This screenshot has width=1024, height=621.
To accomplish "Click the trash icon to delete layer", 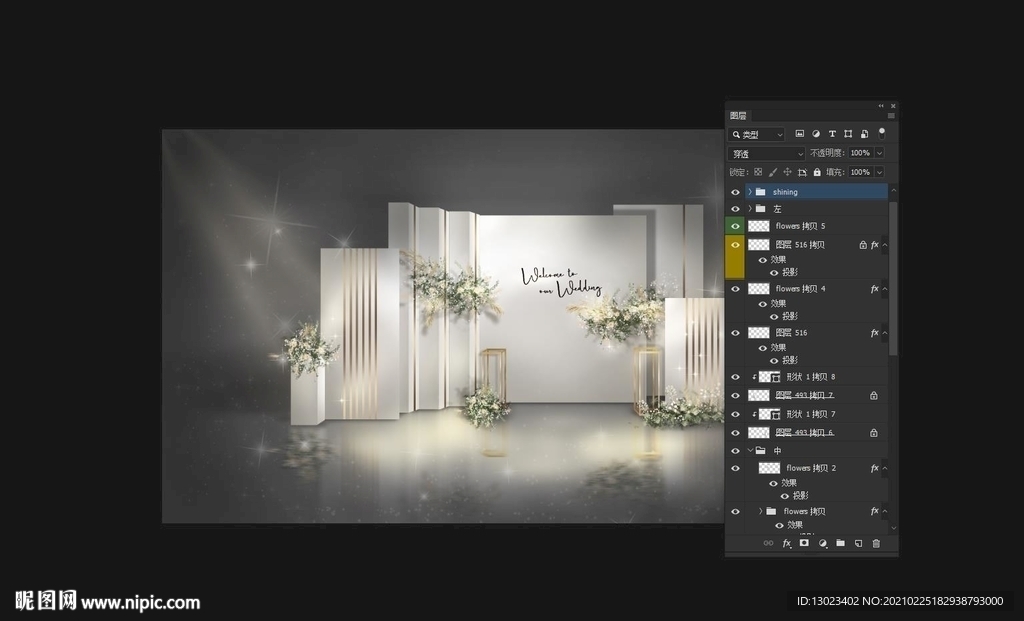I will tap(876, 543).
